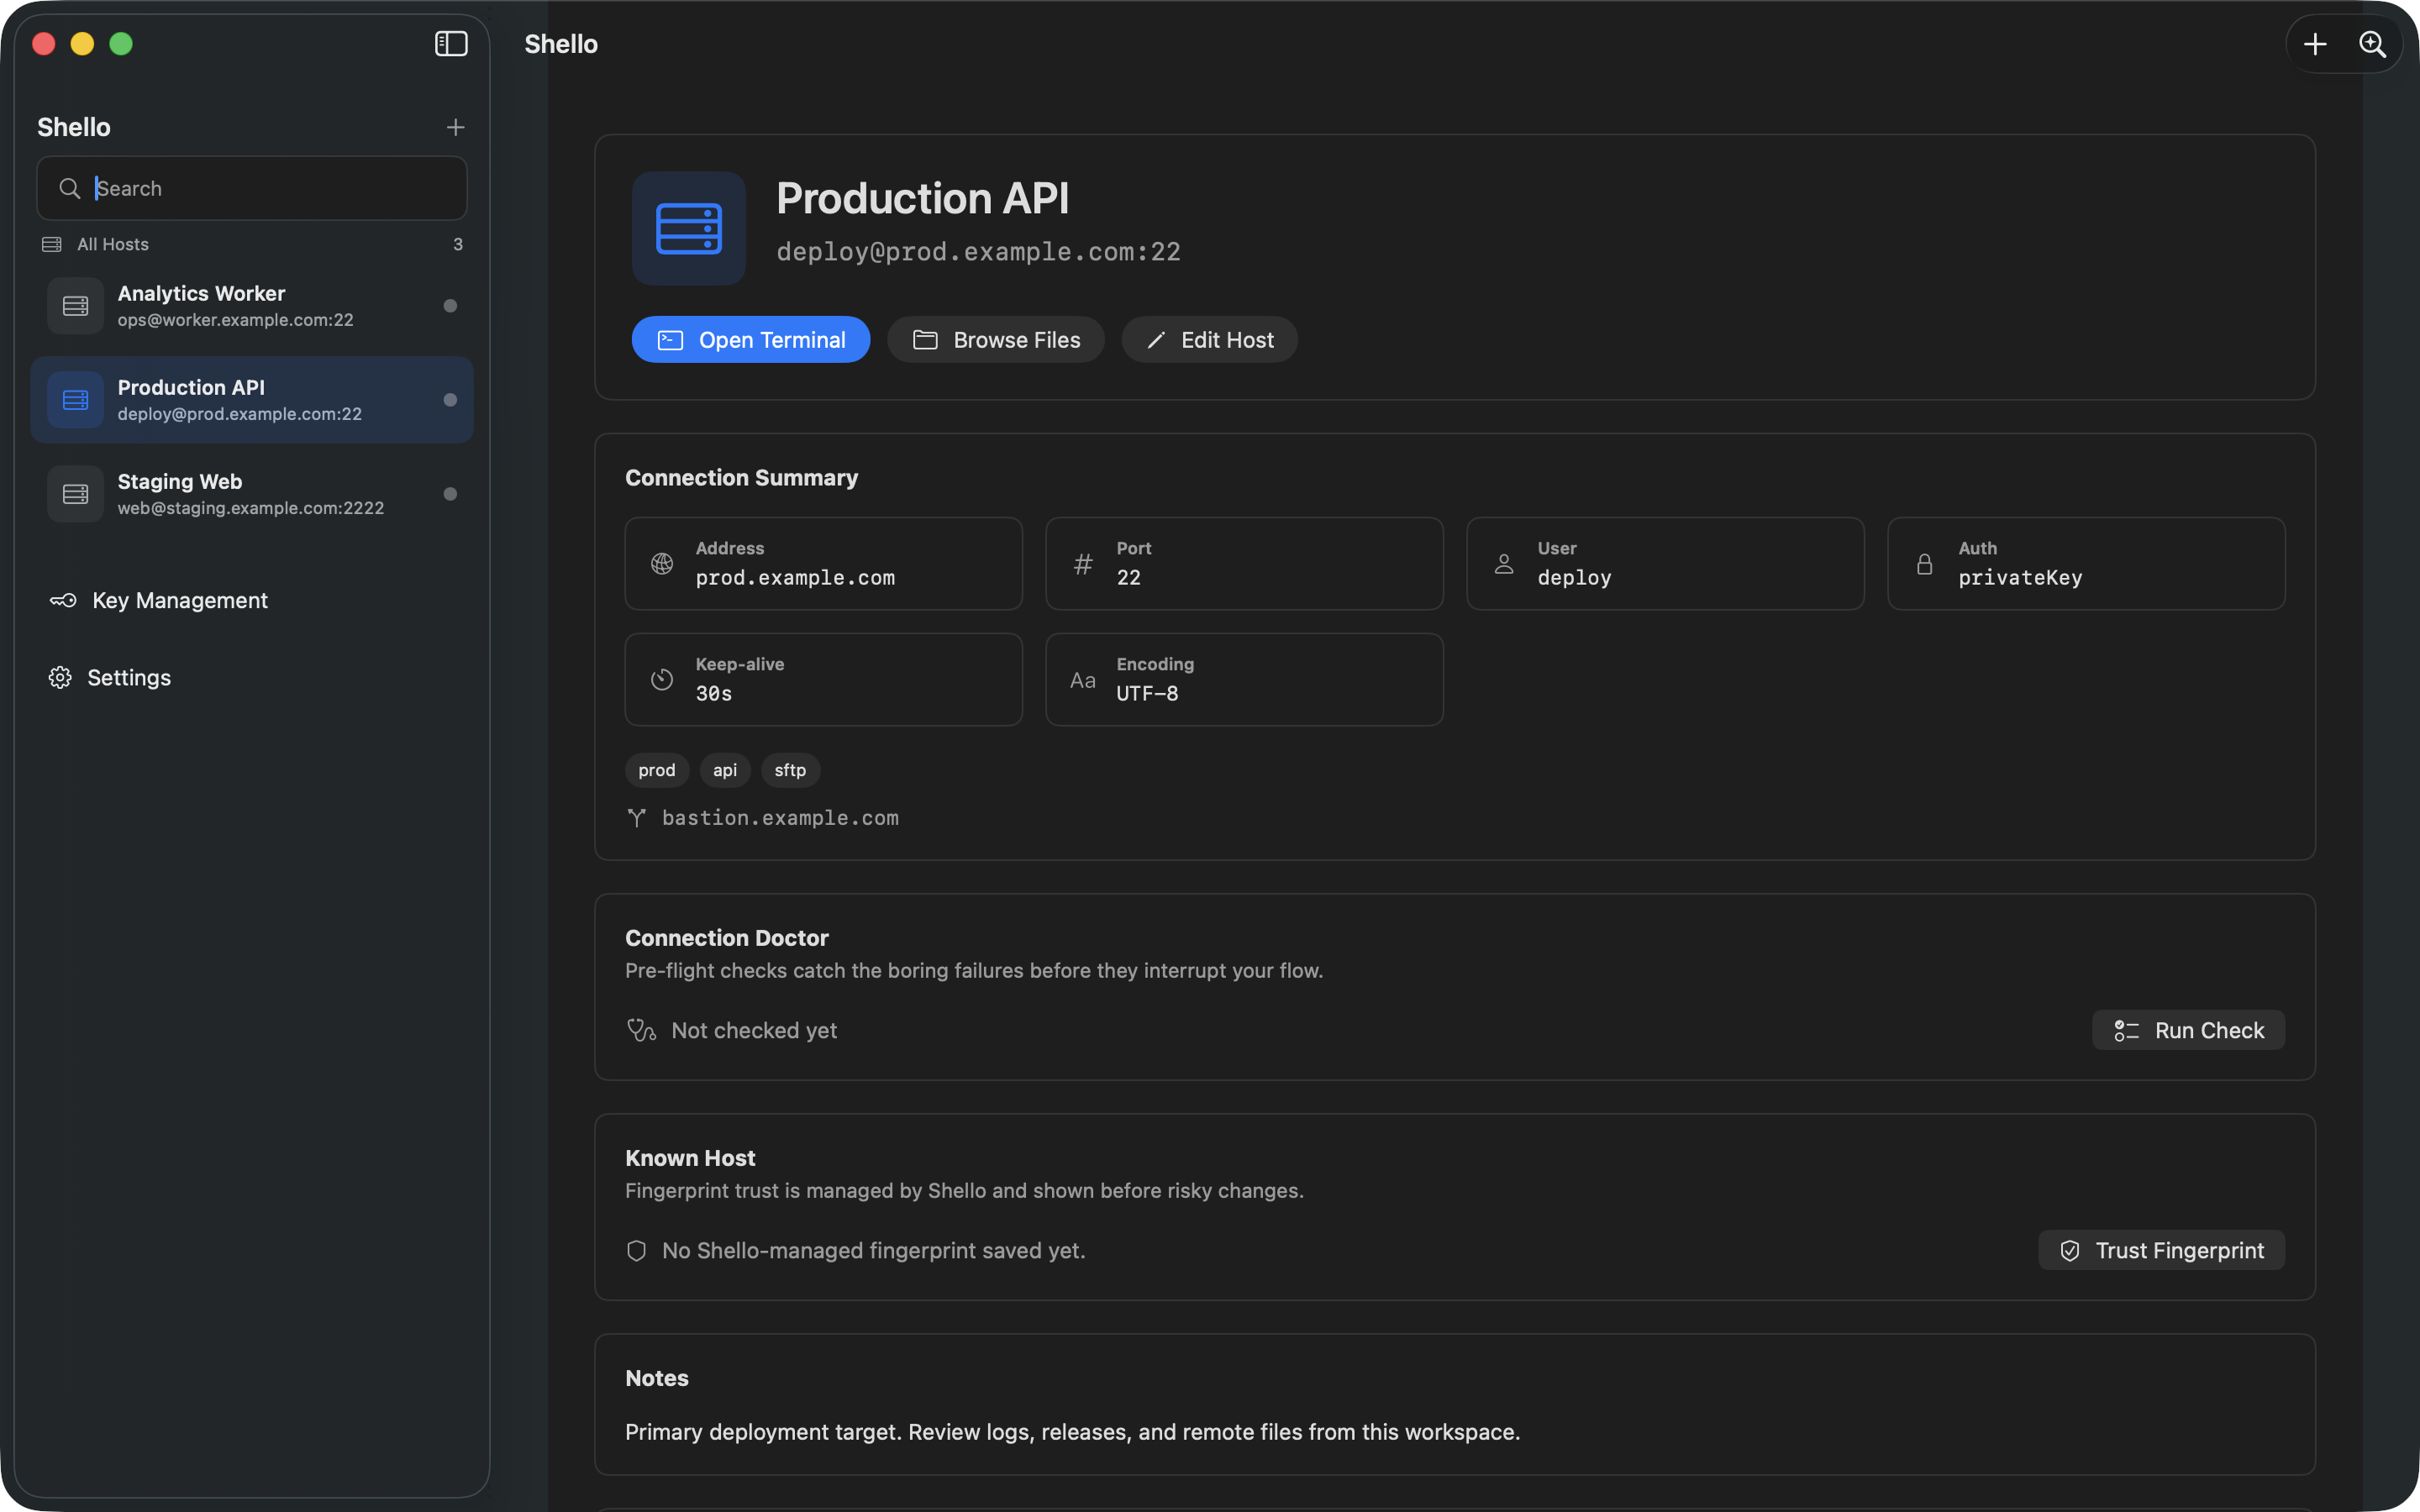This screenshot has width=2420, height=1512.
Task: Click the large Production API server icon
Action: pos(688,228)
